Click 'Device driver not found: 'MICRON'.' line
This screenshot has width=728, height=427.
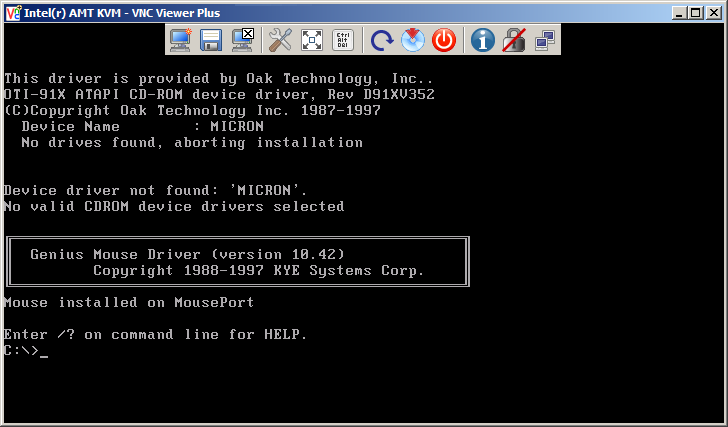coord(156,190)
